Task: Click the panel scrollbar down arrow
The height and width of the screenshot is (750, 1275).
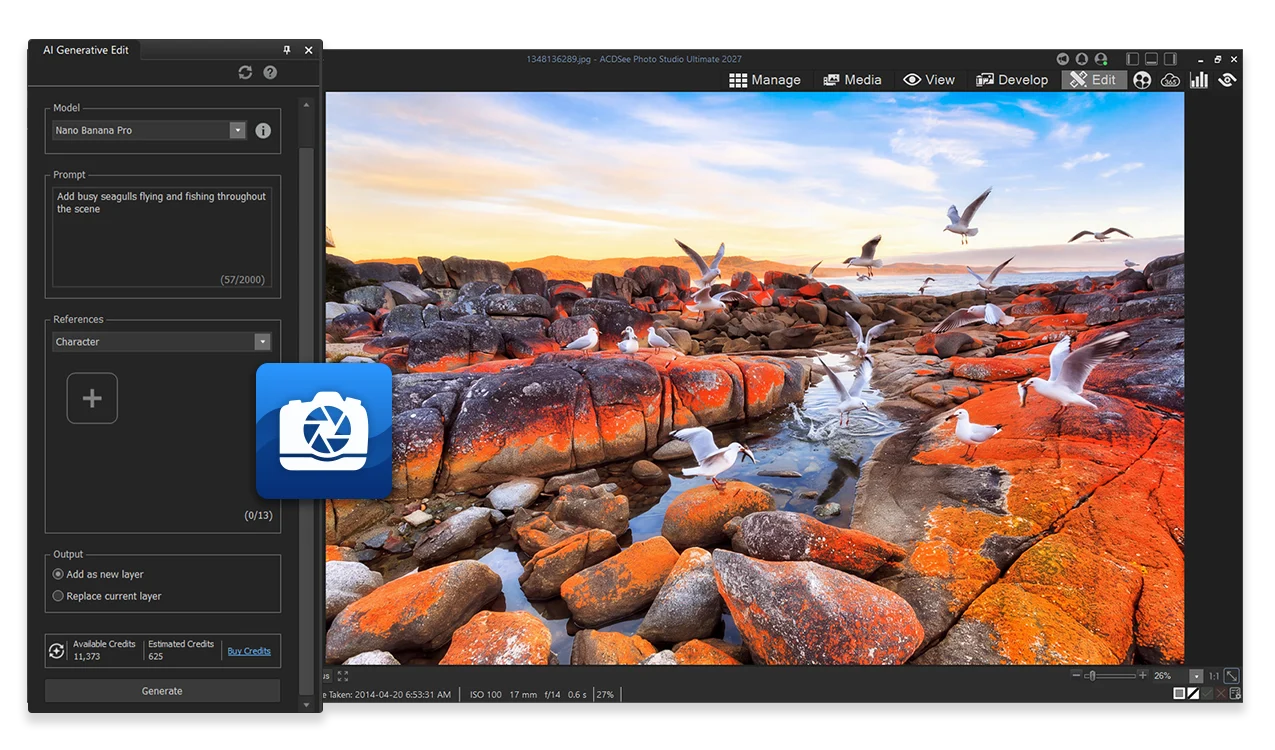Action: [306, 705]
